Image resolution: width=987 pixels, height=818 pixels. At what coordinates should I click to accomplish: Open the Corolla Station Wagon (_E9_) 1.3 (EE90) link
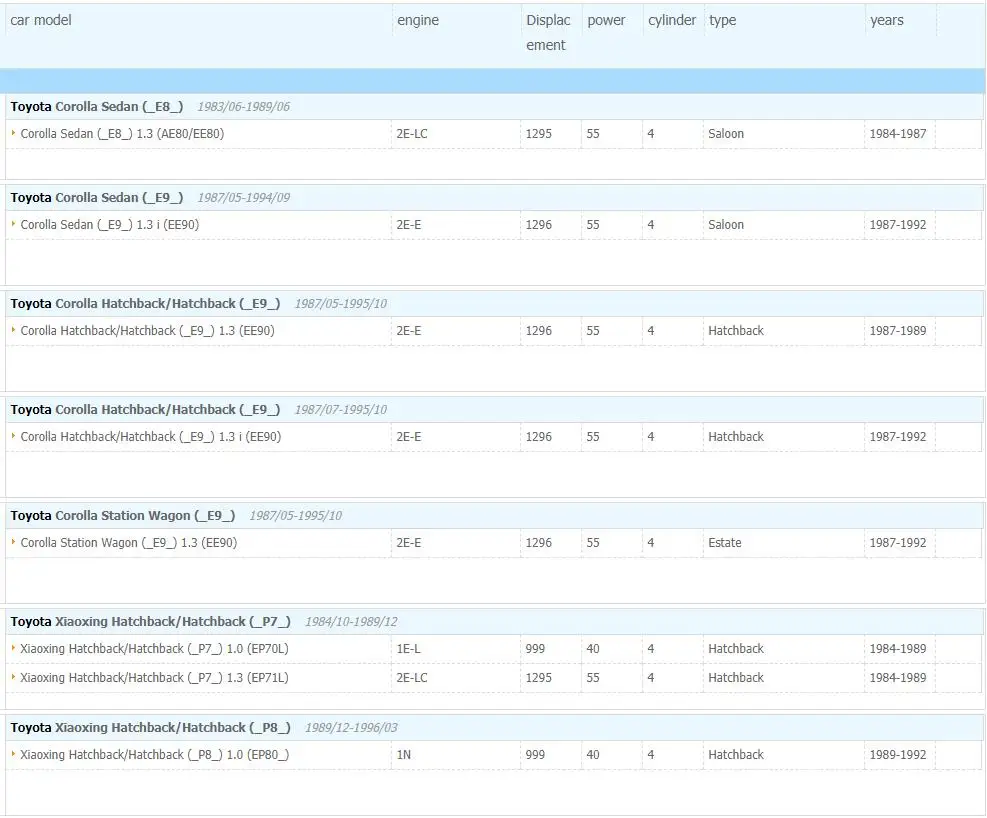pos(129,543)
